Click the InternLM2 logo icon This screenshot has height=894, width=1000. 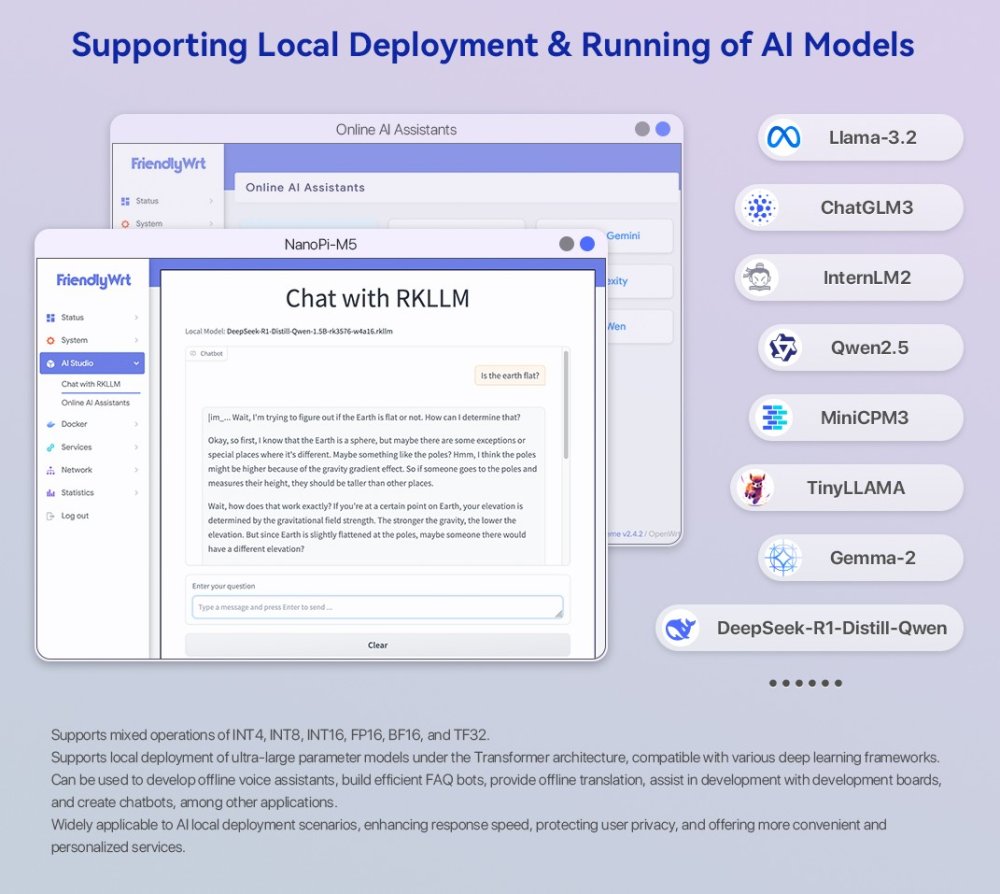(758, 277)
